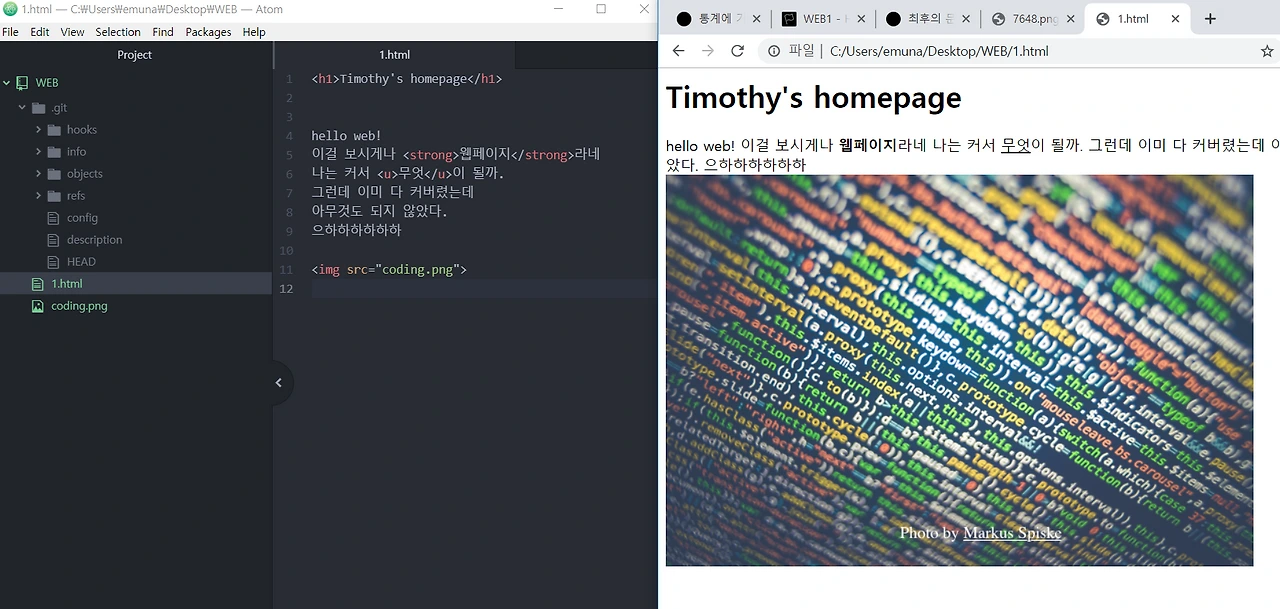Minimize the Atom window

click(x=557, y=9)
